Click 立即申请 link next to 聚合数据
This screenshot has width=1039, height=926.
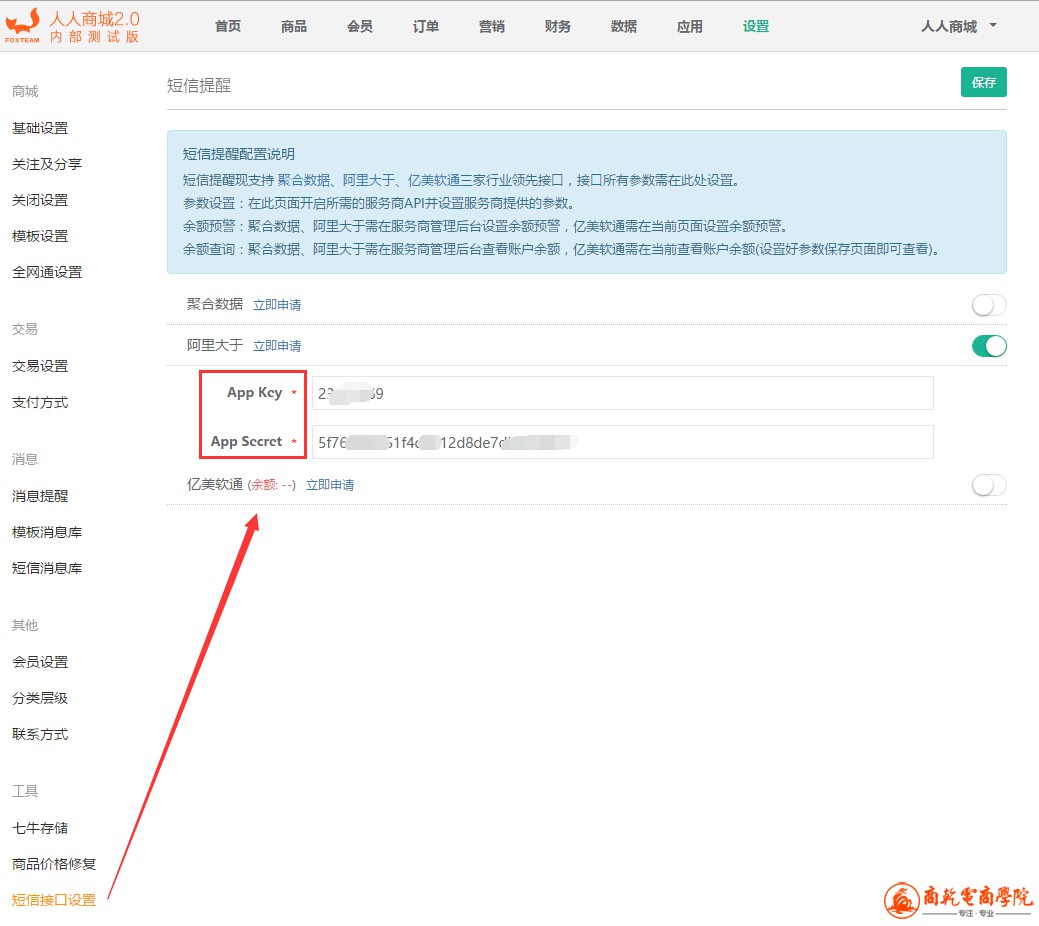(x=277, y=305)
